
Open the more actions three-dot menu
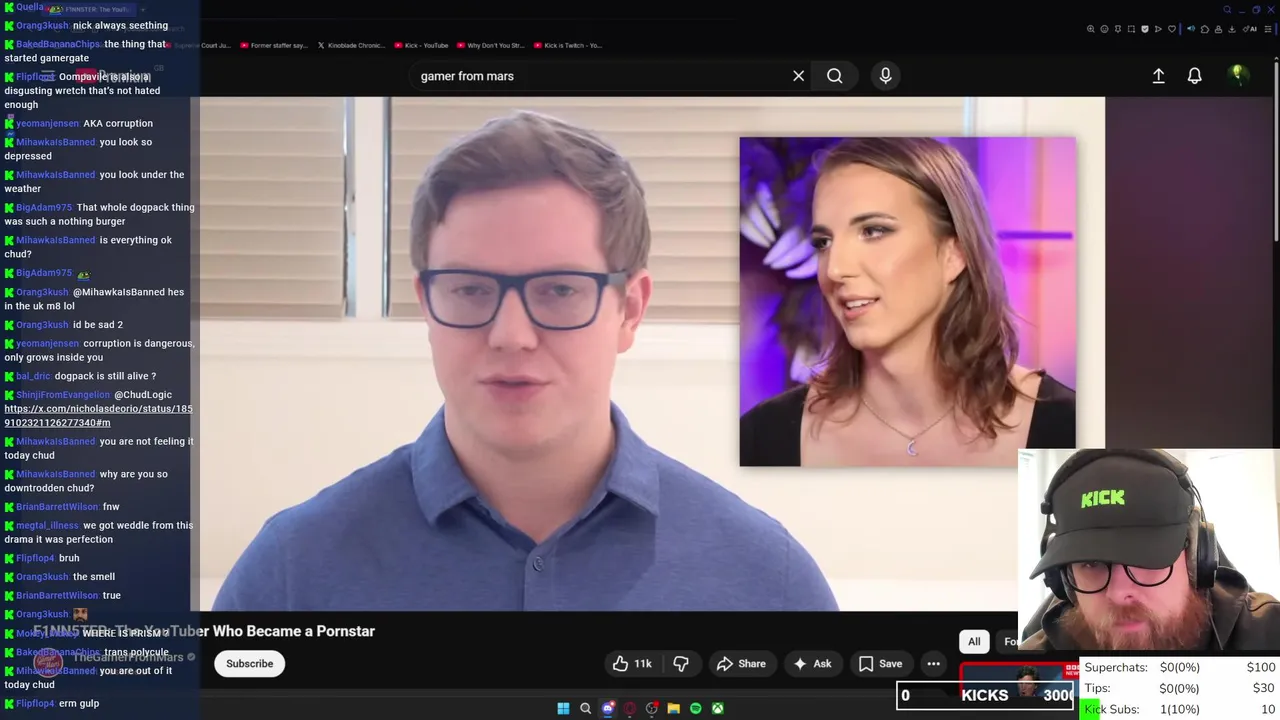coord(933,664)
